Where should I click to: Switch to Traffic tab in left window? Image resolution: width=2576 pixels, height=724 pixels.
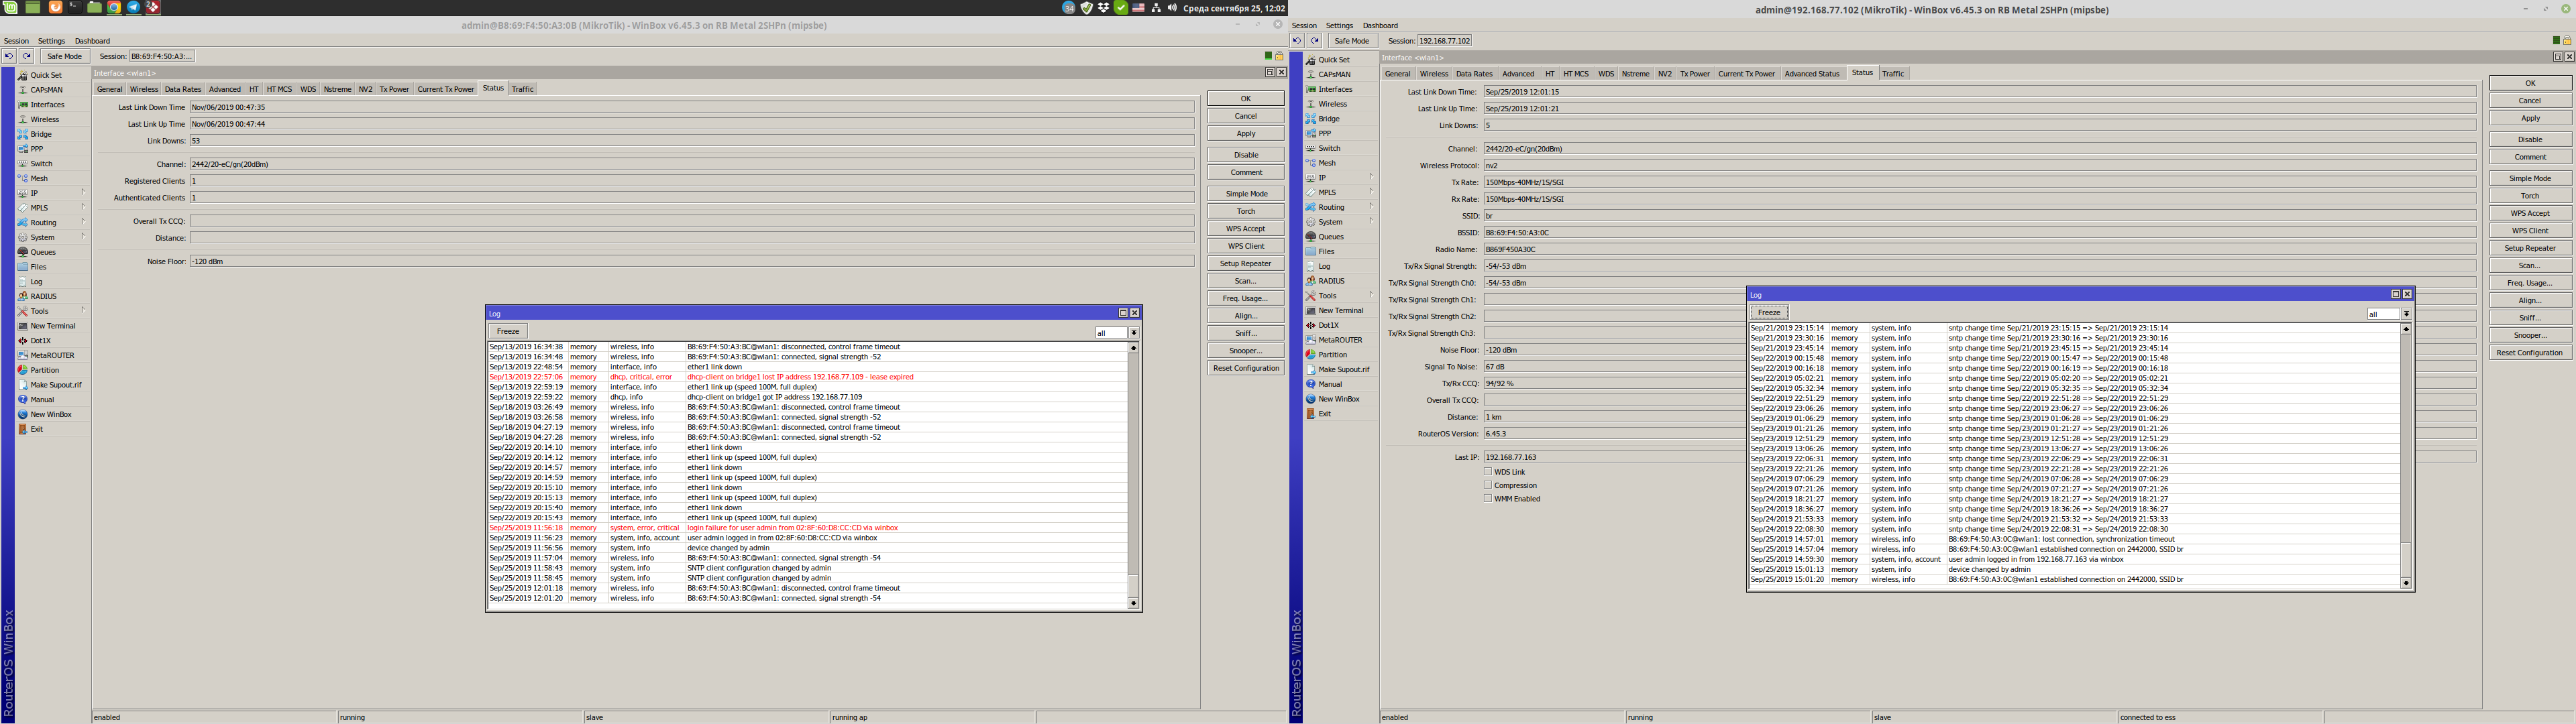[523, 89]
